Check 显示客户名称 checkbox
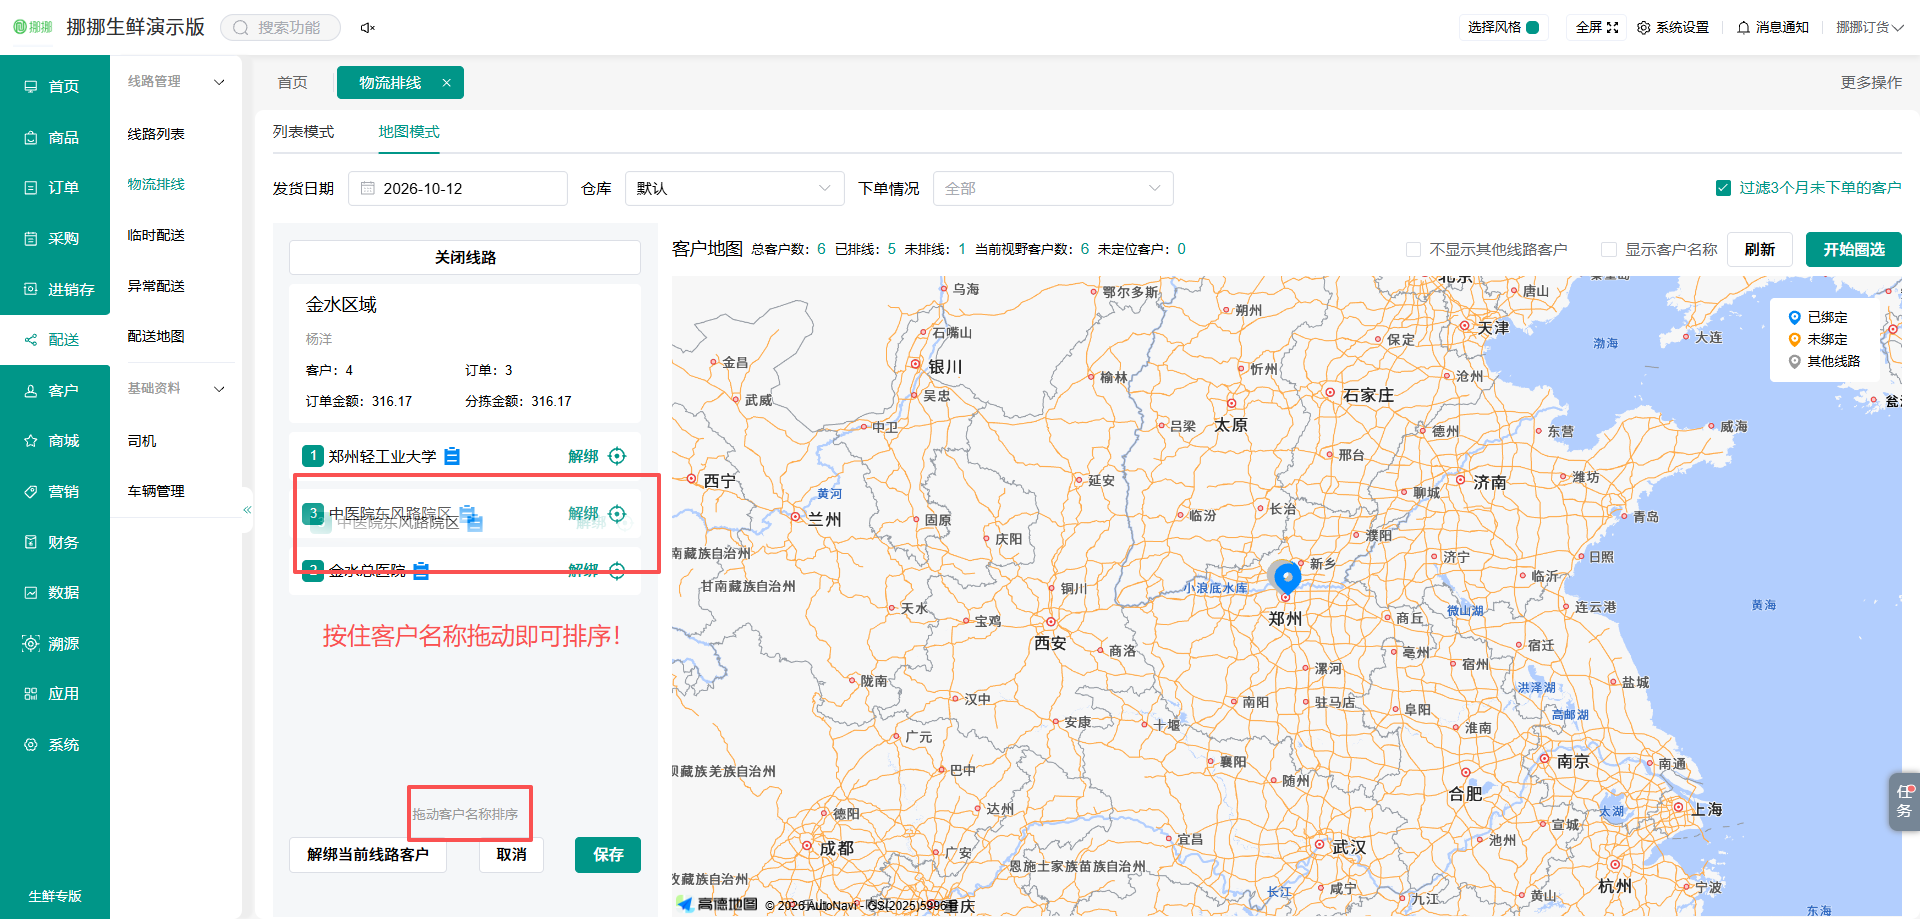Image resolution: width=1920 pixels, height=919 pixels. tap(1608, 250)
